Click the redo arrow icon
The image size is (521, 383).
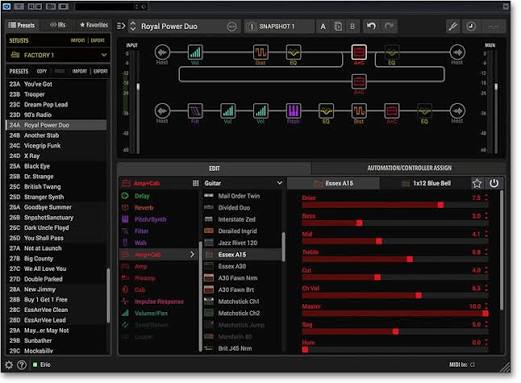pyautogui.click(x=389, y=26)
